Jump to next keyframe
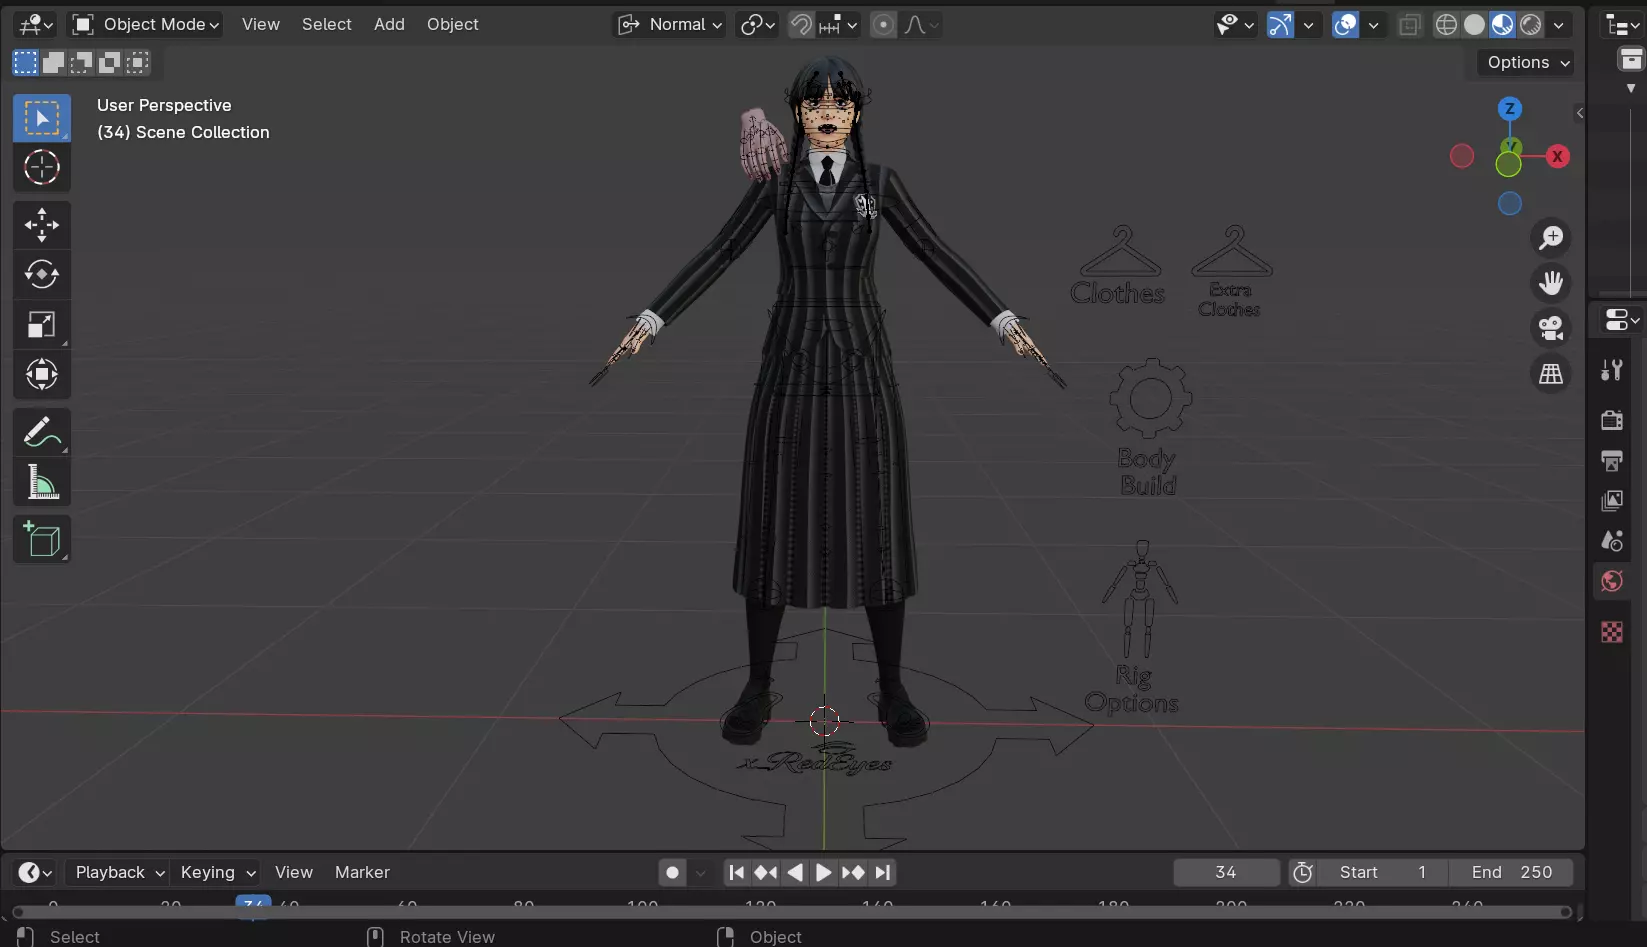 (853, 872)
